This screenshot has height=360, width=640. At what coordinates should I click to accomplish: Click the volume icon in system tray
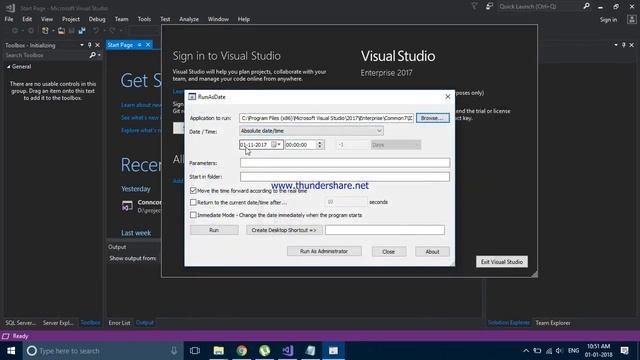click(559, 351)
